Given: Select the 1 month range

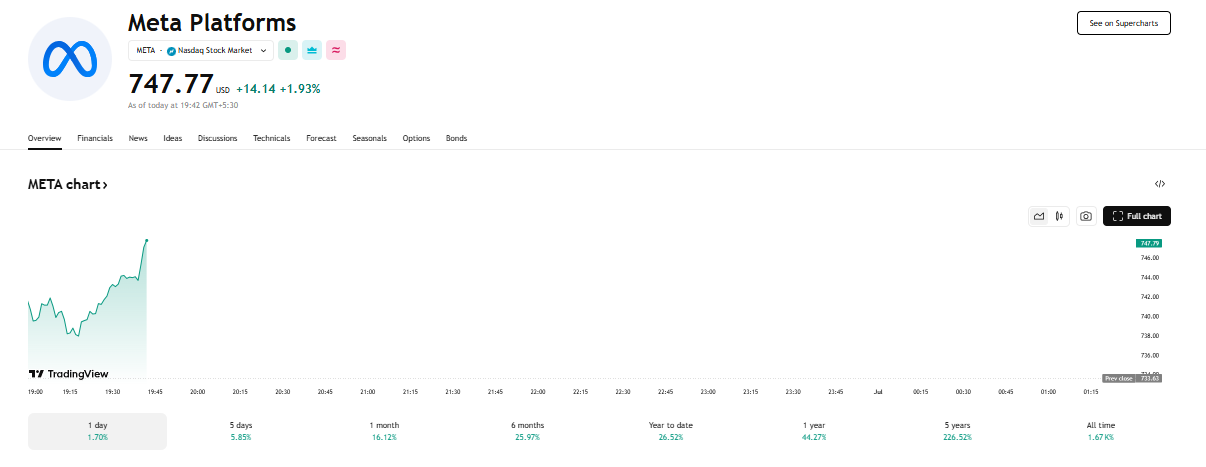Looking at the screenshot, I should (x=384, y=431).
